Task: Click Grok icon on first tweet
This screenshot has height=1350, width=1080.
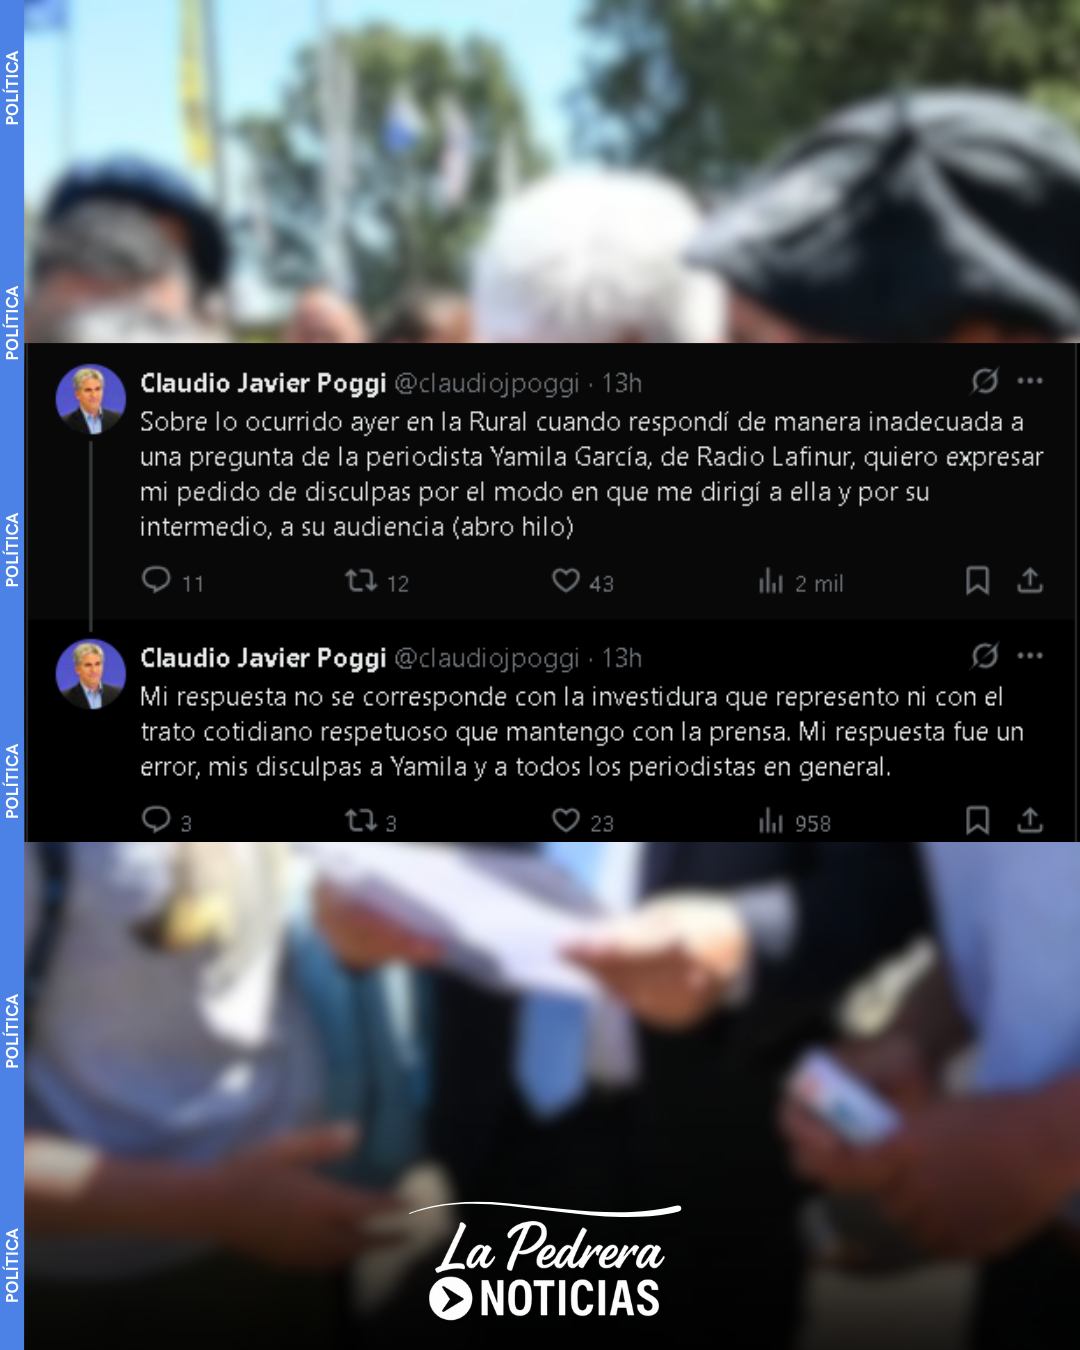Action: click(985, 381)
